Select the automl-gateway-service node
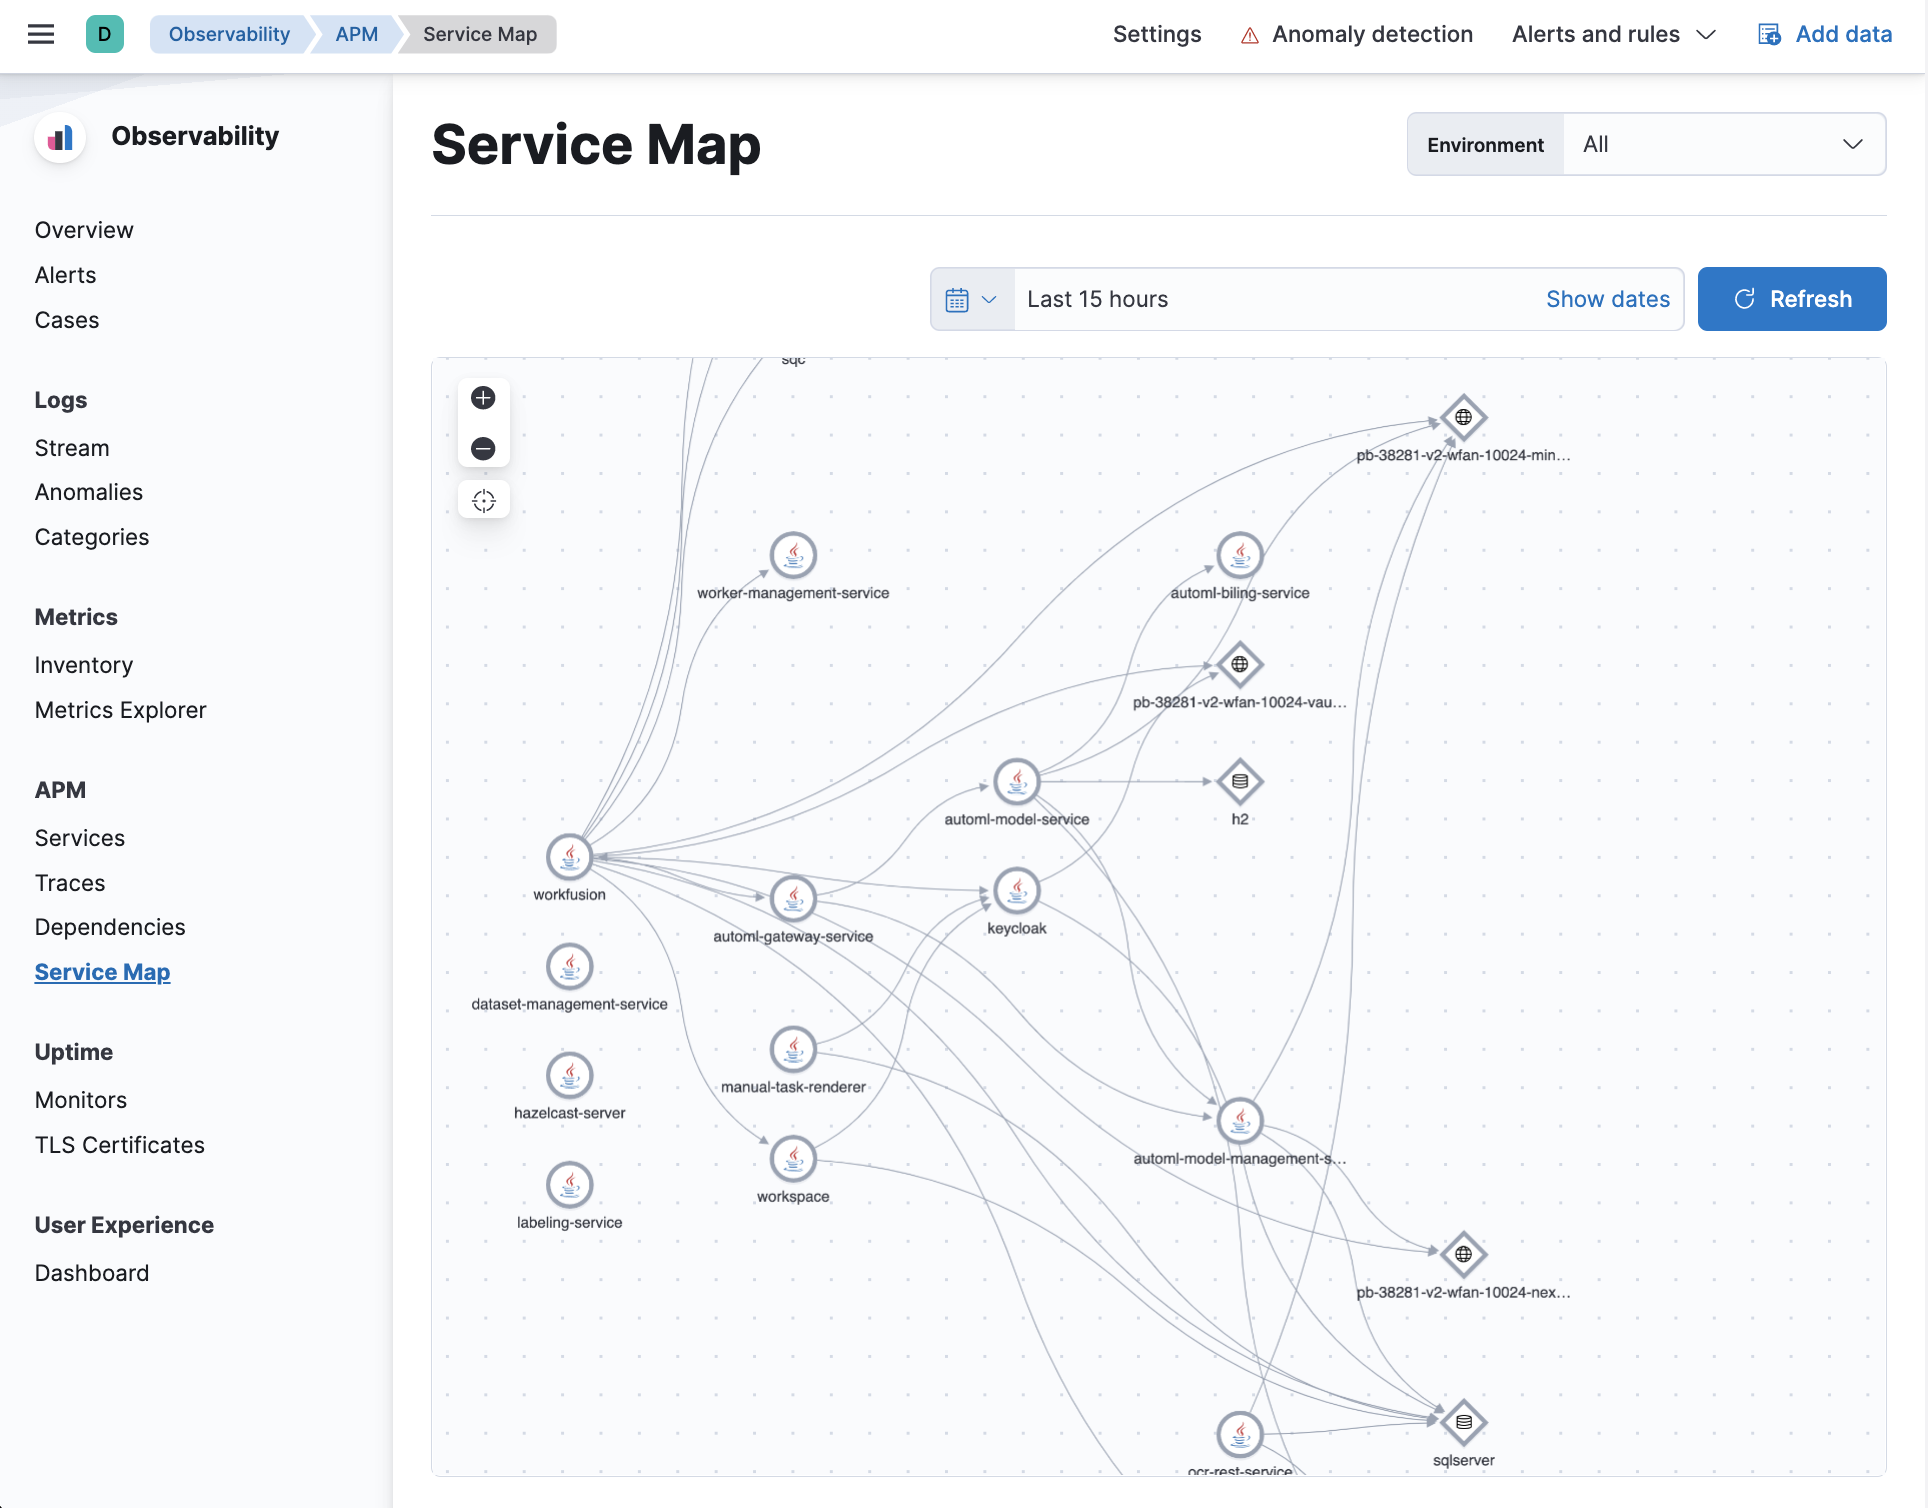This screenshot has width=1928, height=1508. [793, 898]
